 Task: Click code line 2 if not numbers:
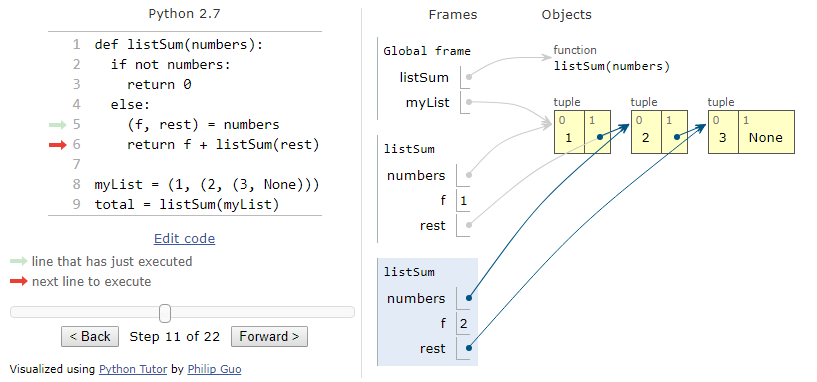coord(170,65)
